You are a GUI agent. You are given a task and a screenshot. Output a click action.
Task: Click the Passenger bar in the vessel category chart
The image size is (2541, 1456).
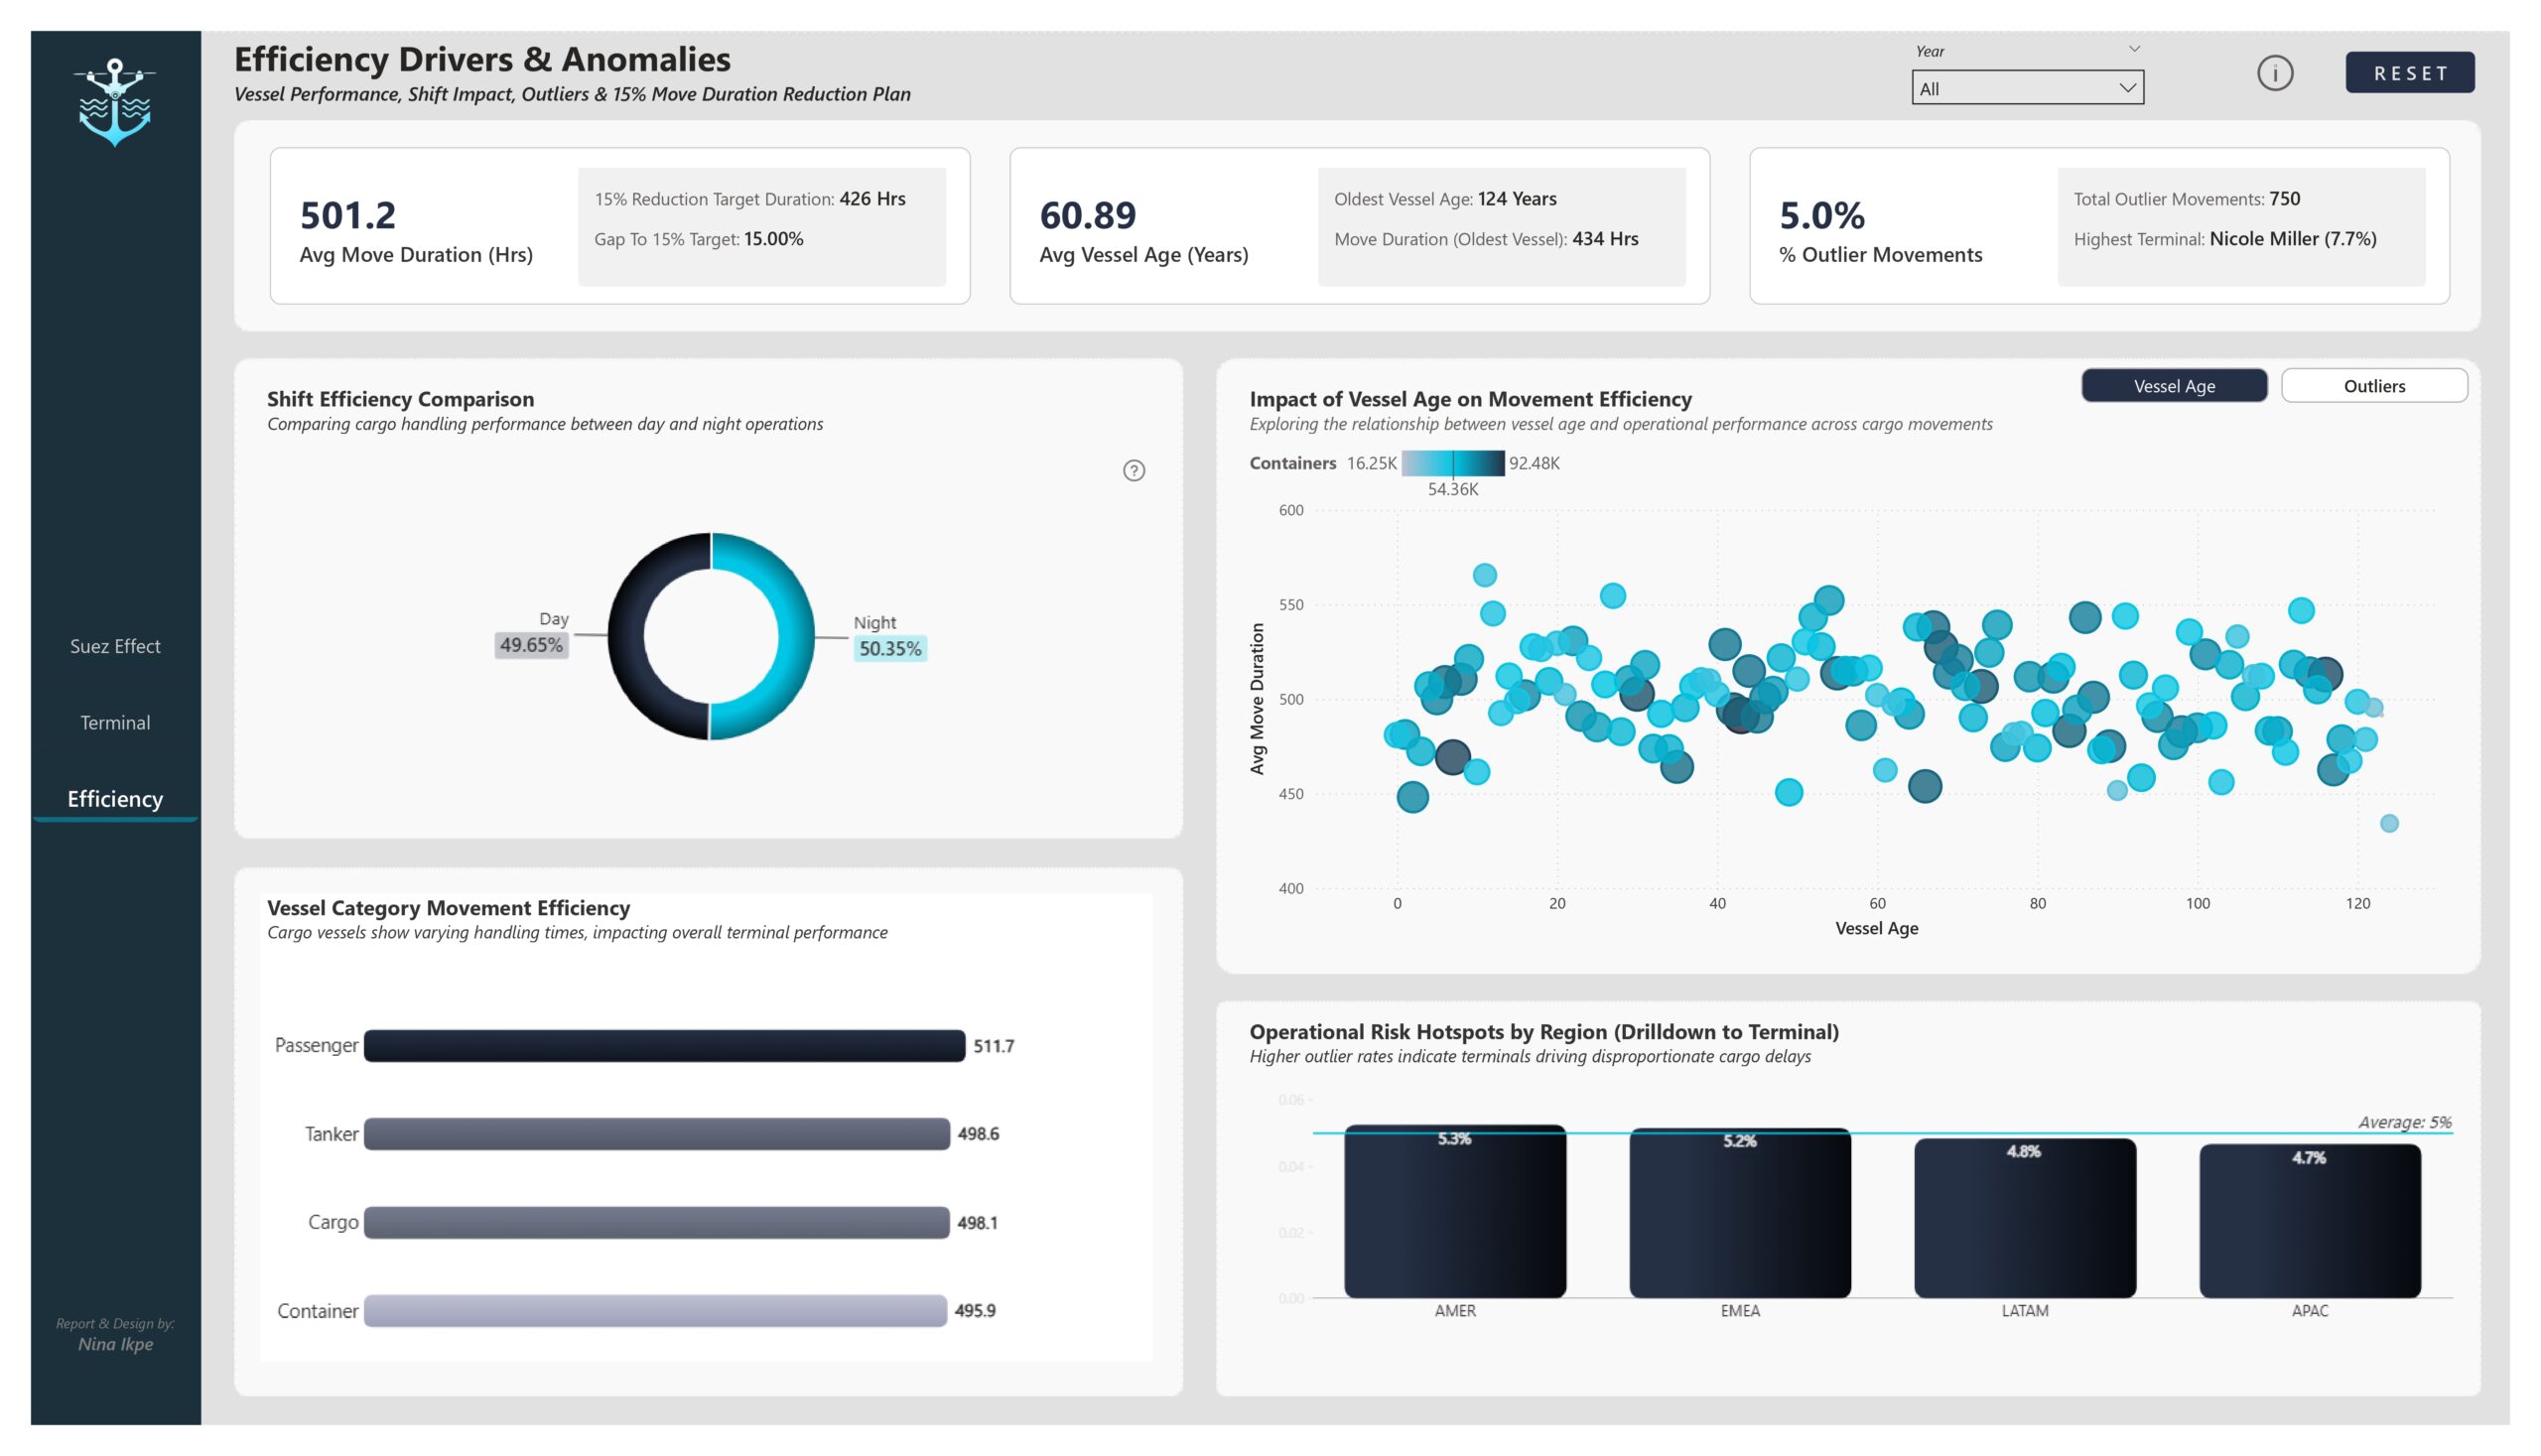coord(664,1045)
